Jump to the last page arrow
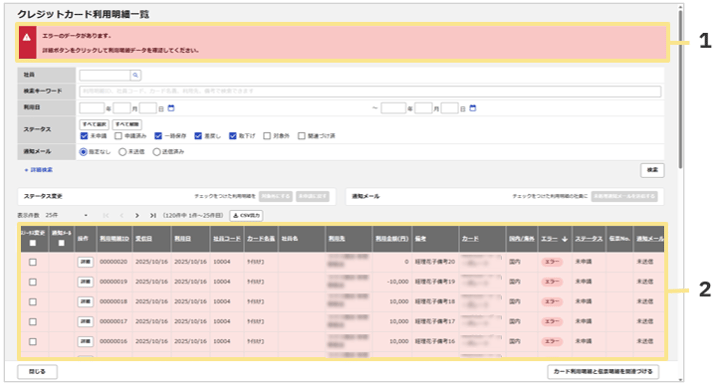The height and width of the screenshot is (385, 717). pos(153,215)
